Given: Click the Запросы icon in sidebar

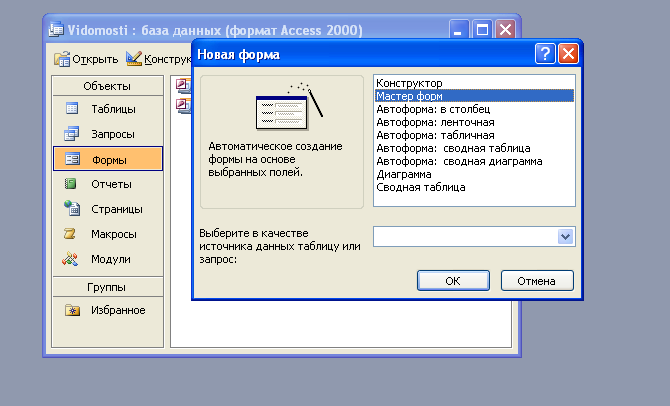Looking at the screenshot, I should click(x=71, y=134).
